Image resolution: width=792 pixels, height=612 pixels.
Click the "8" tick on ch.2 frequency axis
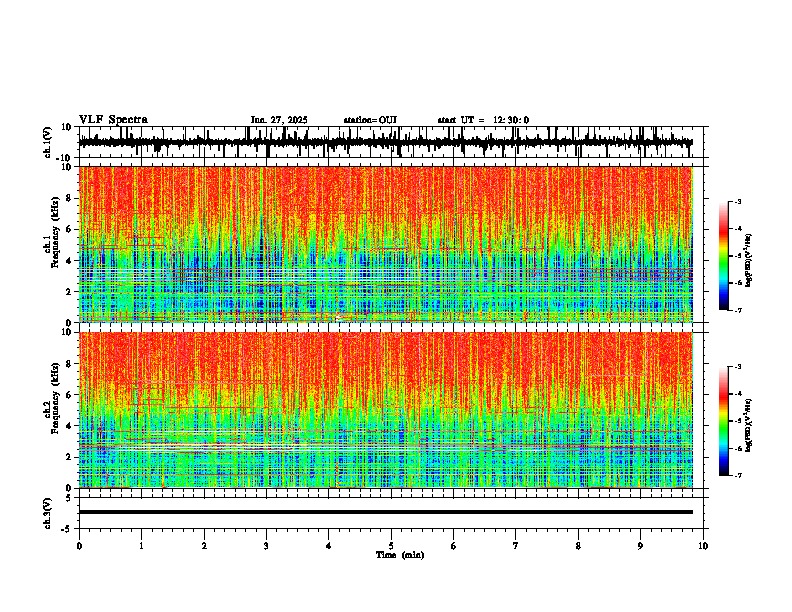[70, 364]
